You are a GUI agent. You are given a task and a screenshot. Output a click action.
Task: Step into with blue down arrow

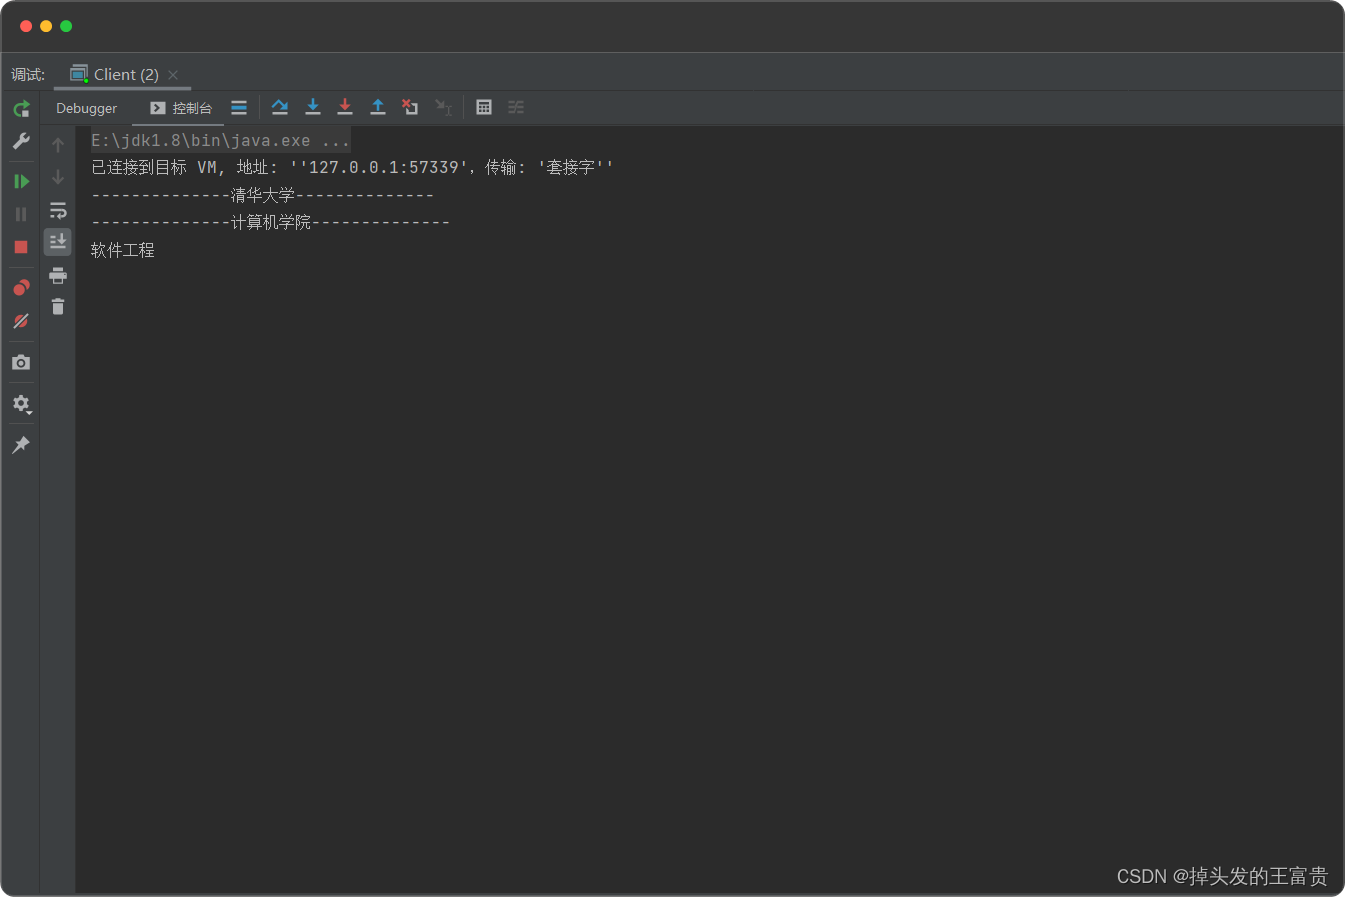[313, 107]
